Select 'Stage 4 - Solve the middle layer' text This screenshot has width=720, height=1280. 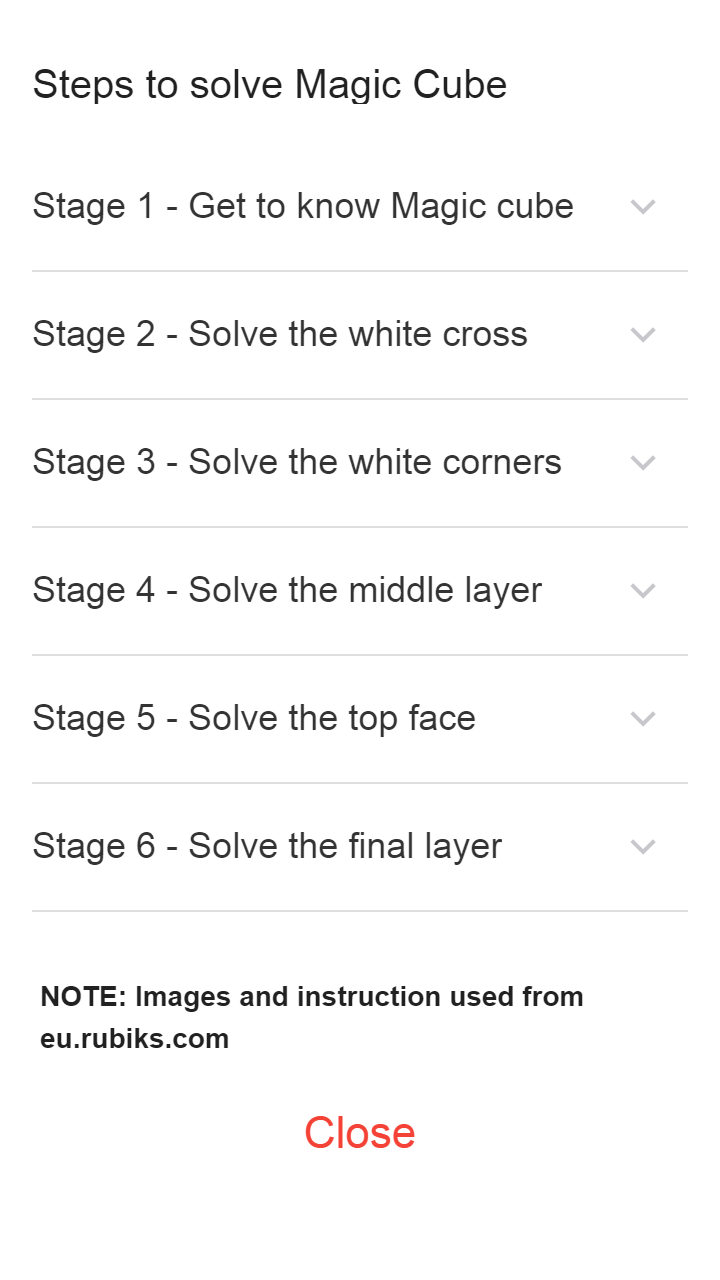pyautogui.click(x=287, y=590)
